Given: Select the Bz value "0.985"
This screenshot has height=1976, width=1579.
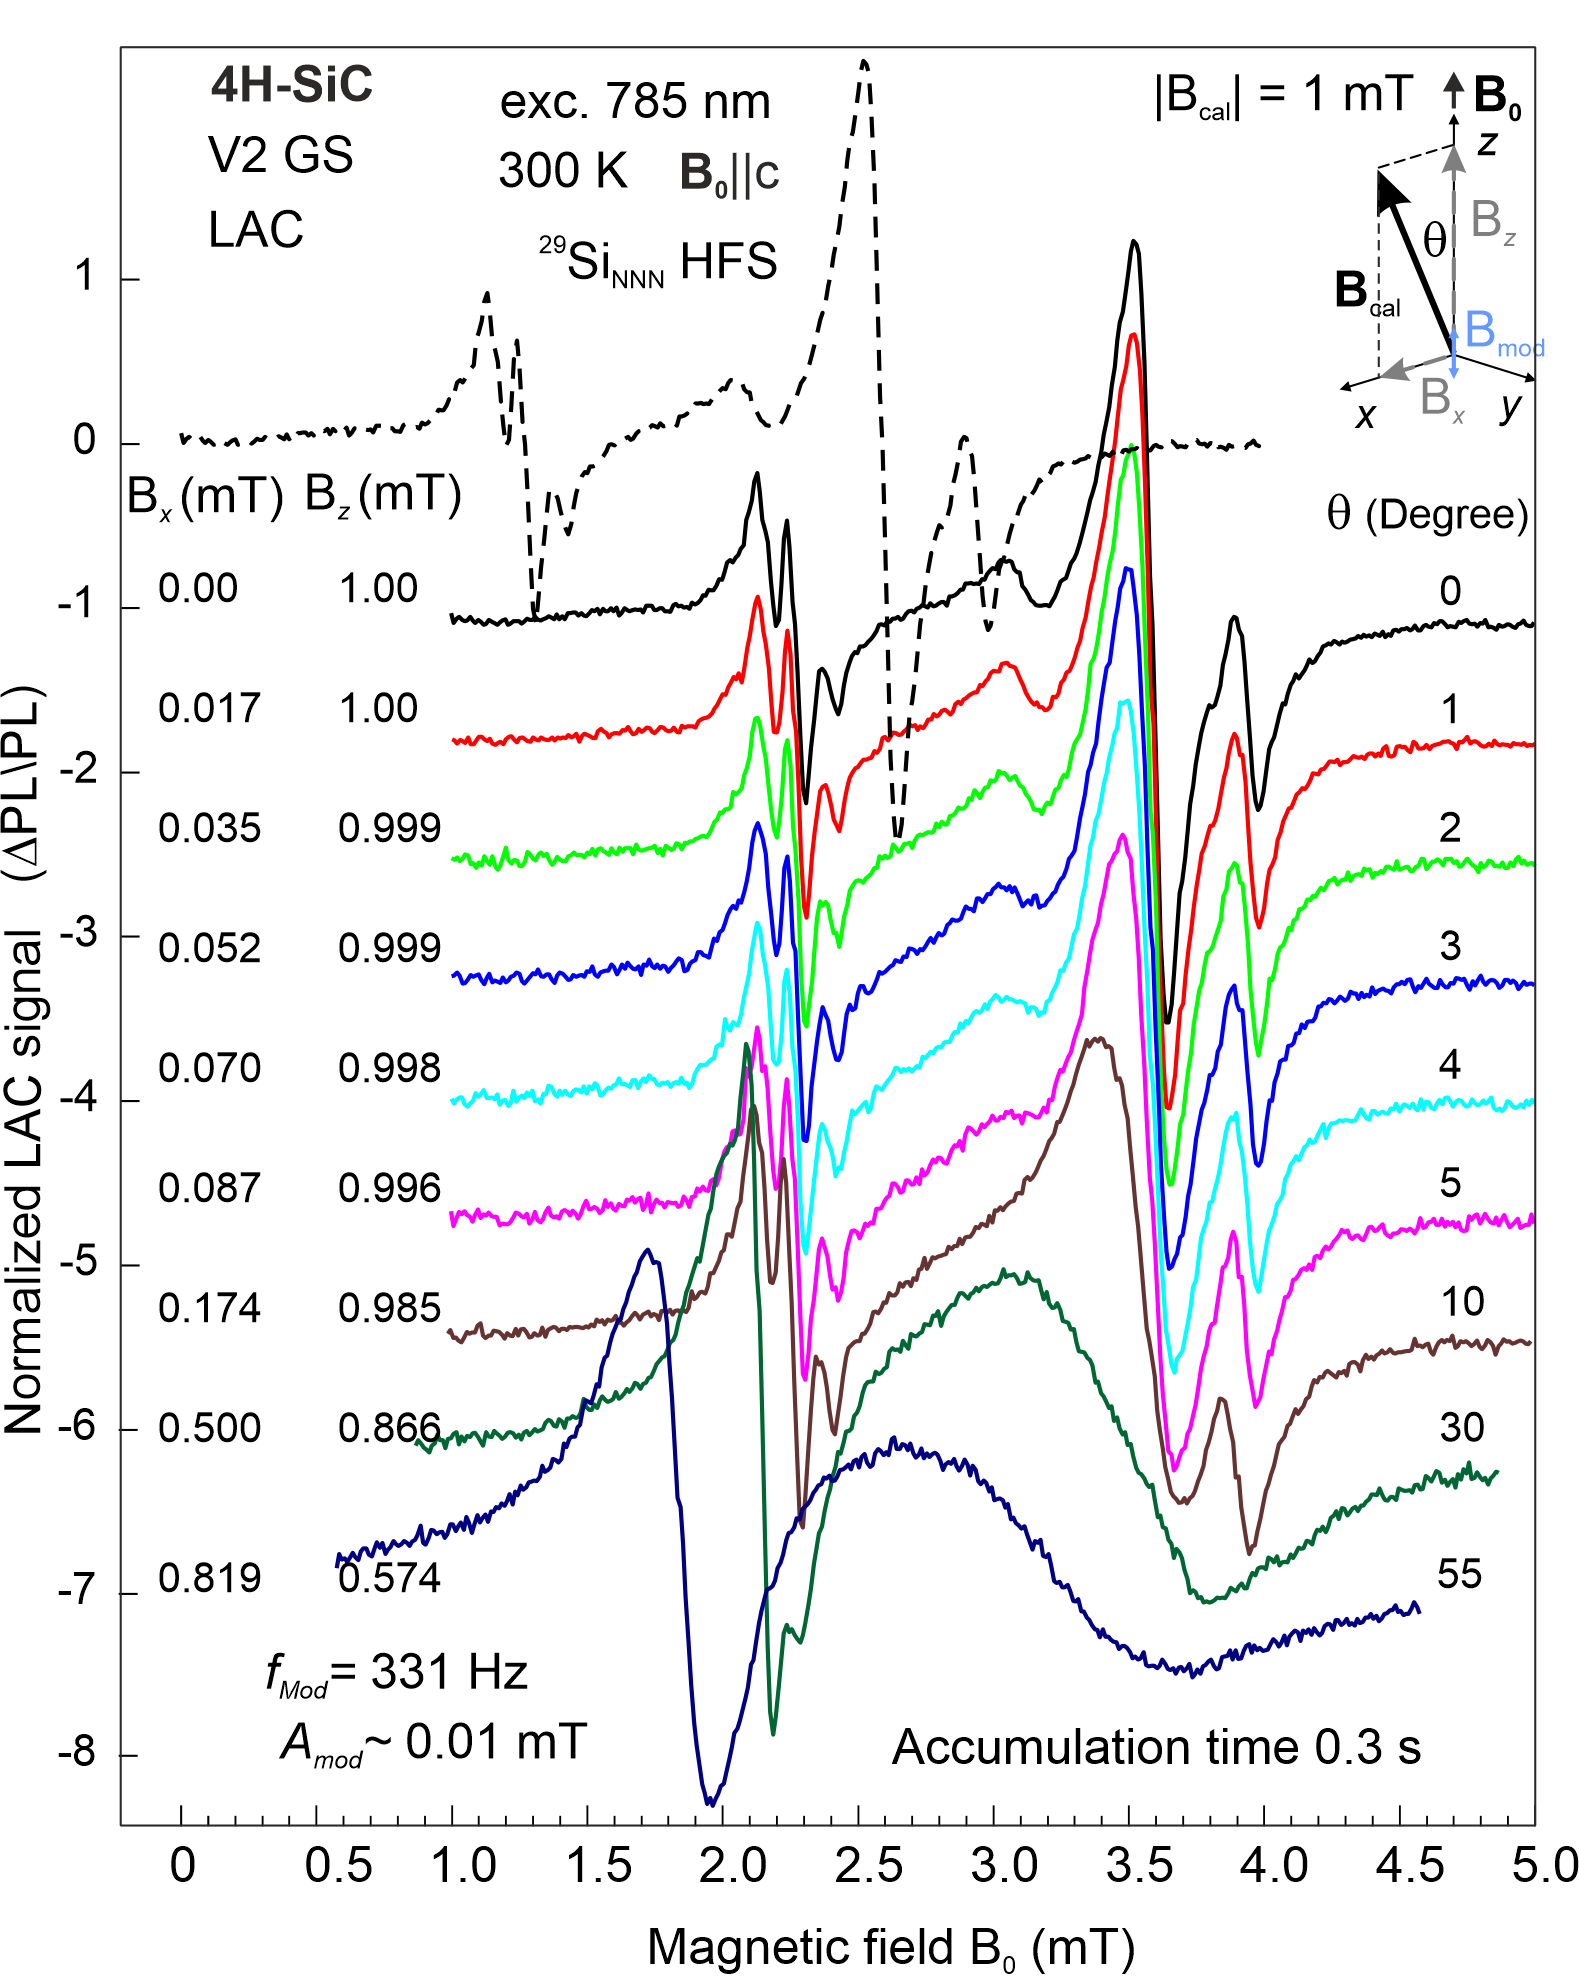Looking at the screenshot, I should [x=389, y=1309].
